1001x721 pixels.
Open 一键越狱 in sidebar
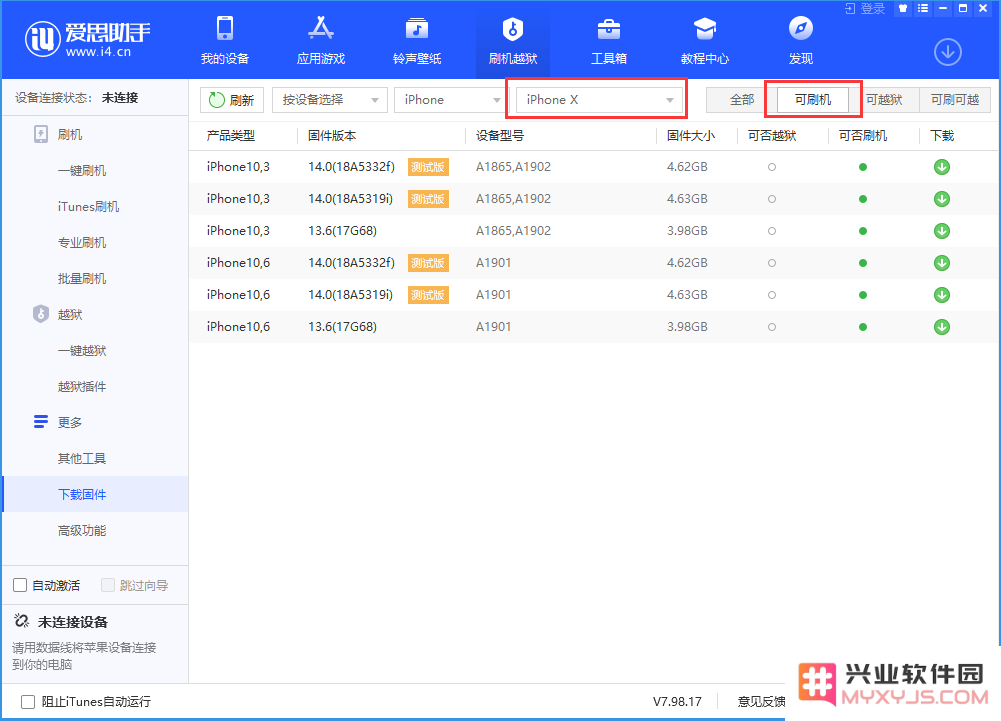point(82,351)
